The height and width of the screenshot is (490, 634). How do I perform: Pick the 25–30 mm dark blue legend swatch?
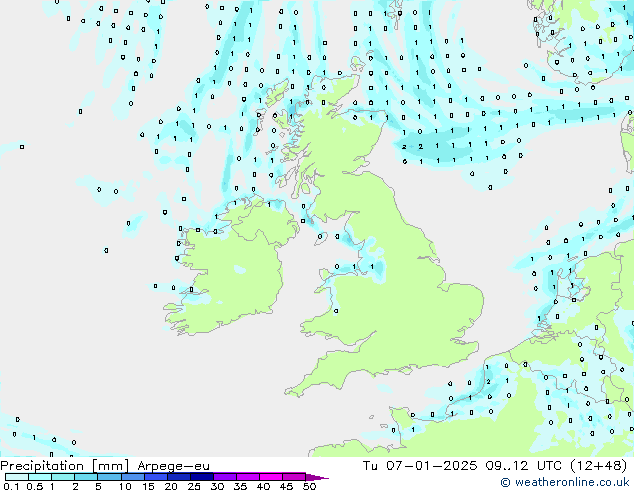pyautogui.click(x=201, y=477)
